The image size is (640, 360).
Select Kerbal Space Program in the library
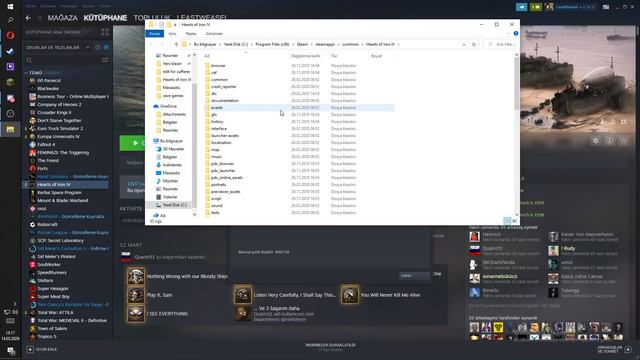[59, 193]
